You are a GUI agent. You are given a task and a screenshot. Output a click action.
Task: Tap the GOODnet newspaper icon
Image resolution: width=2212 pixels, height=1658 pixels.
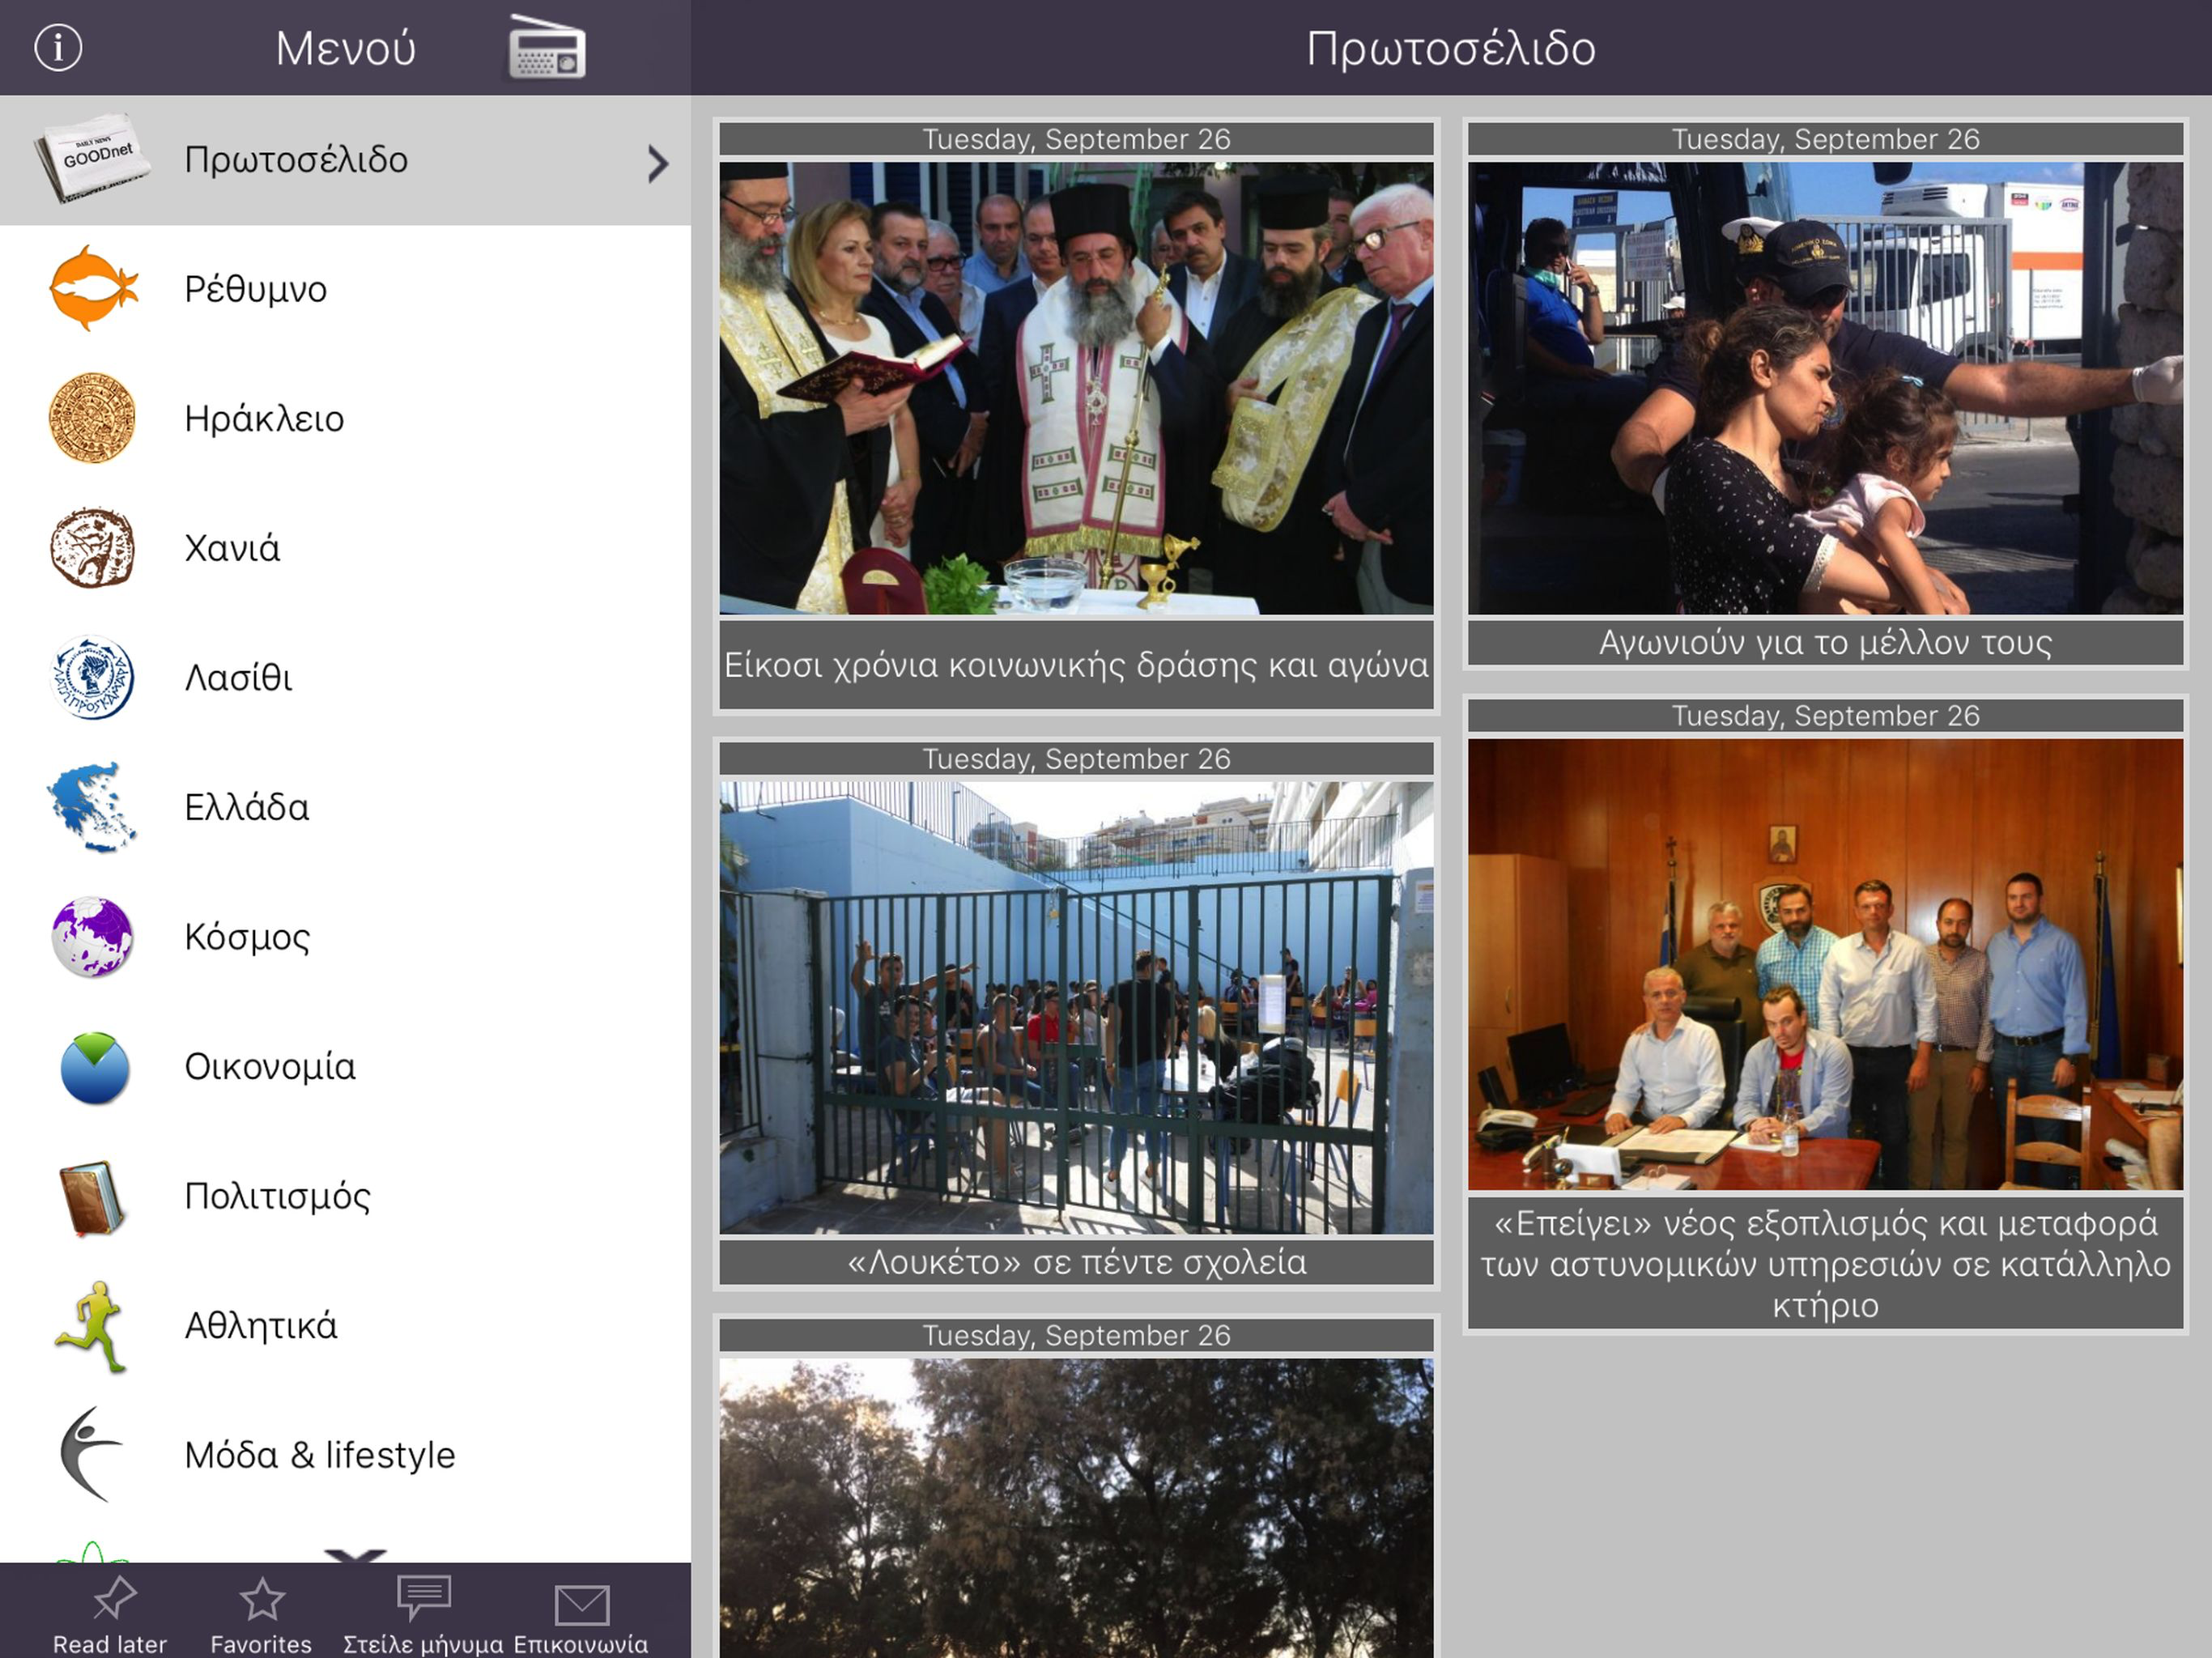[92, 159]
